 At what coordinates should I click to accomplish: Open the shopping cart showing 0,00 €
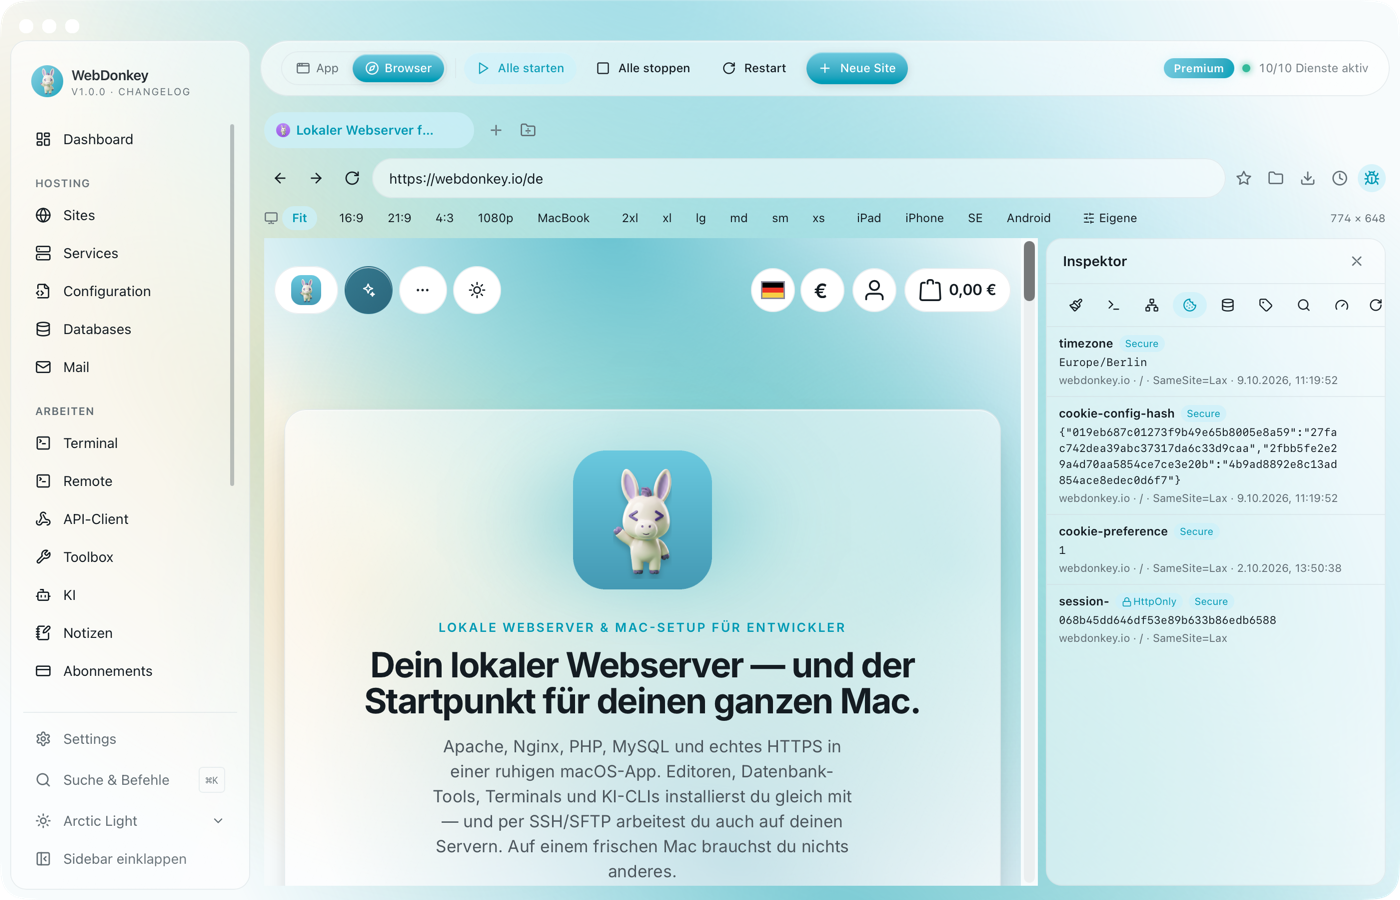[x=958, y=290]
